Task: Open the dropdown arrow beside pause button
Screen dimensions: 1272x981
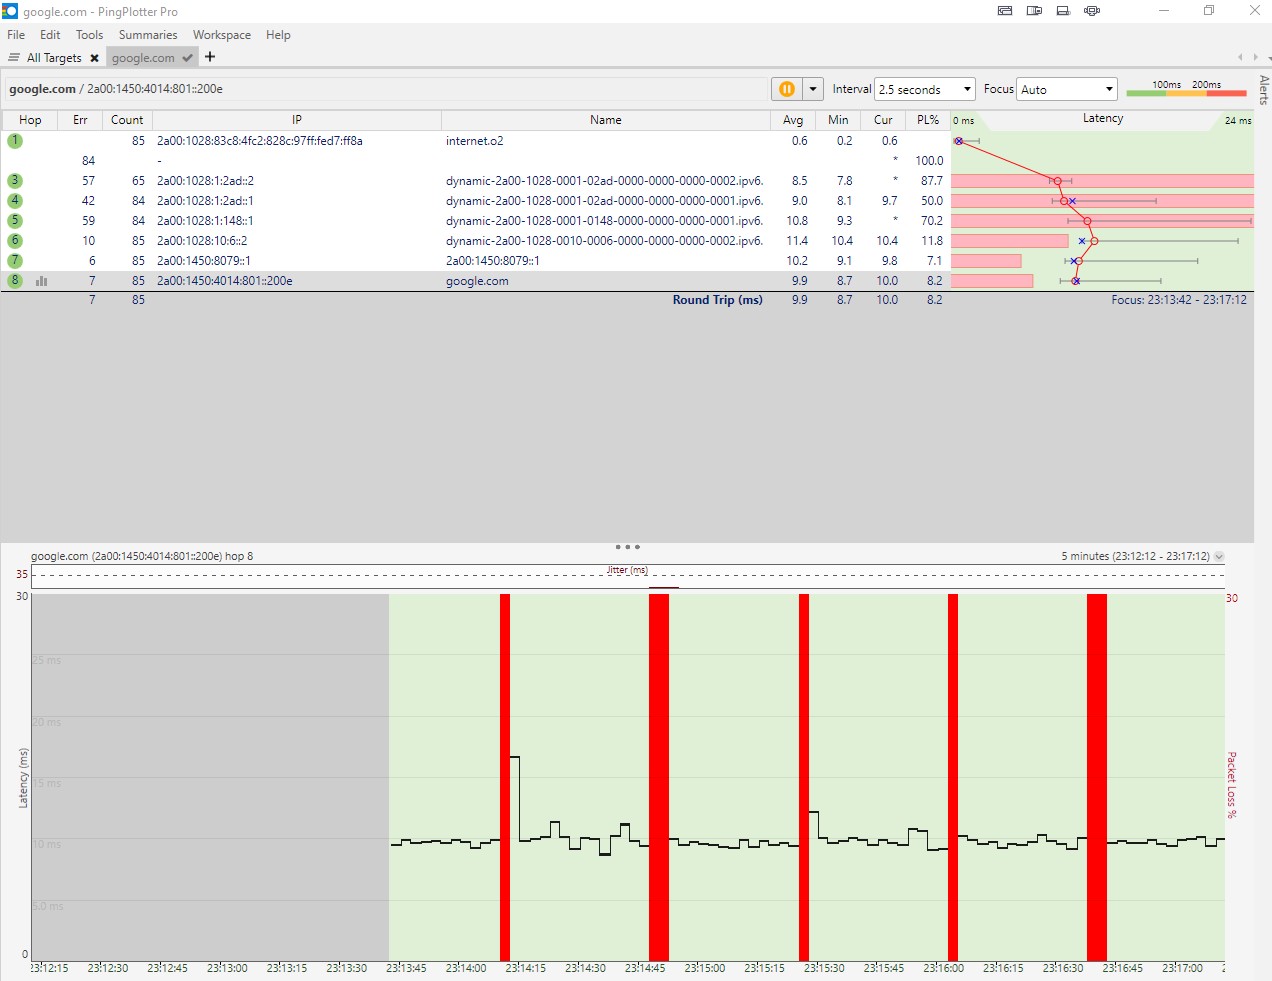Action: coord(813,89)
